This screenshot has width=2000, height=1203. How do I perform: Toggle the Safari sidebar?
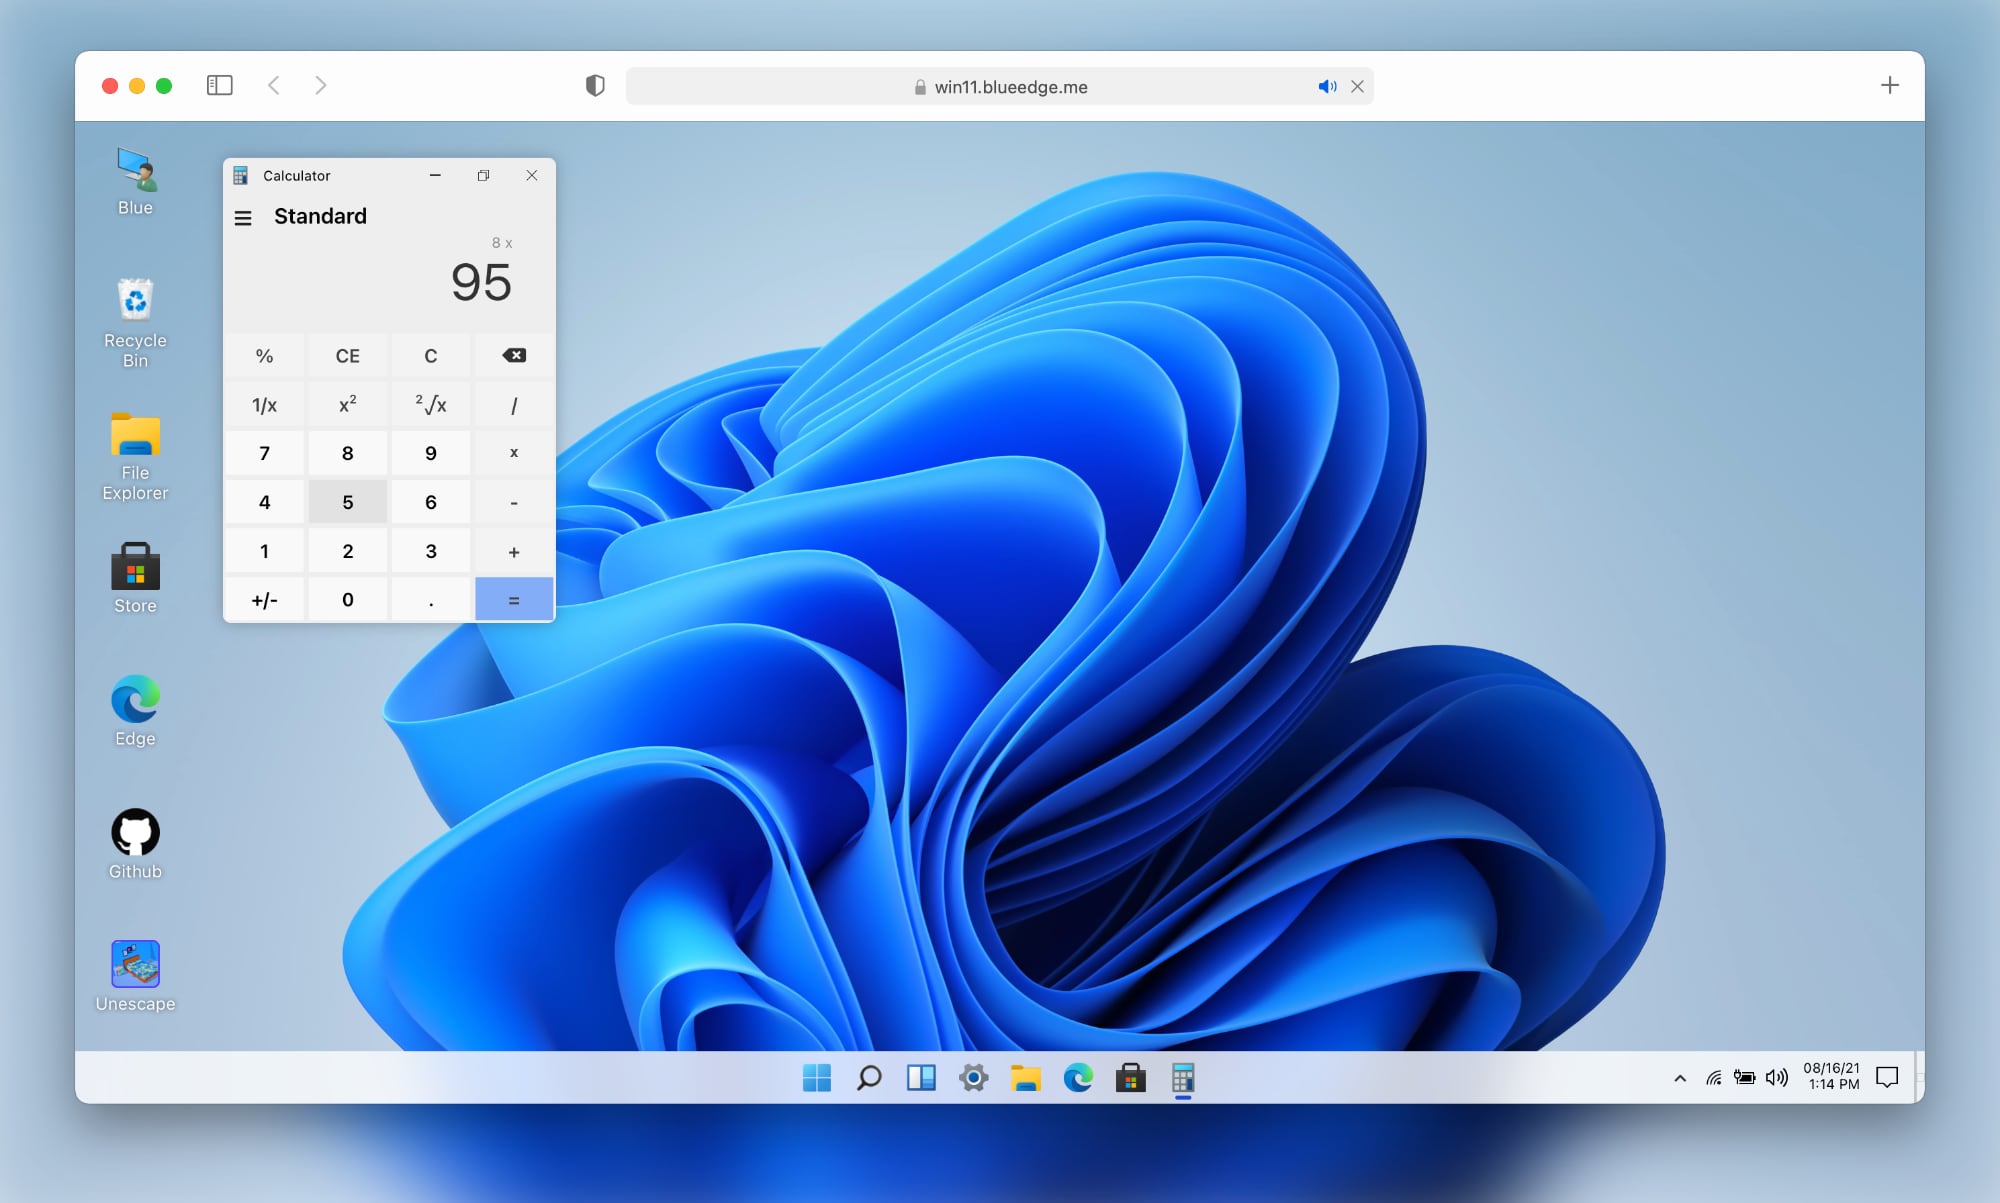click(x=220, y=86)
